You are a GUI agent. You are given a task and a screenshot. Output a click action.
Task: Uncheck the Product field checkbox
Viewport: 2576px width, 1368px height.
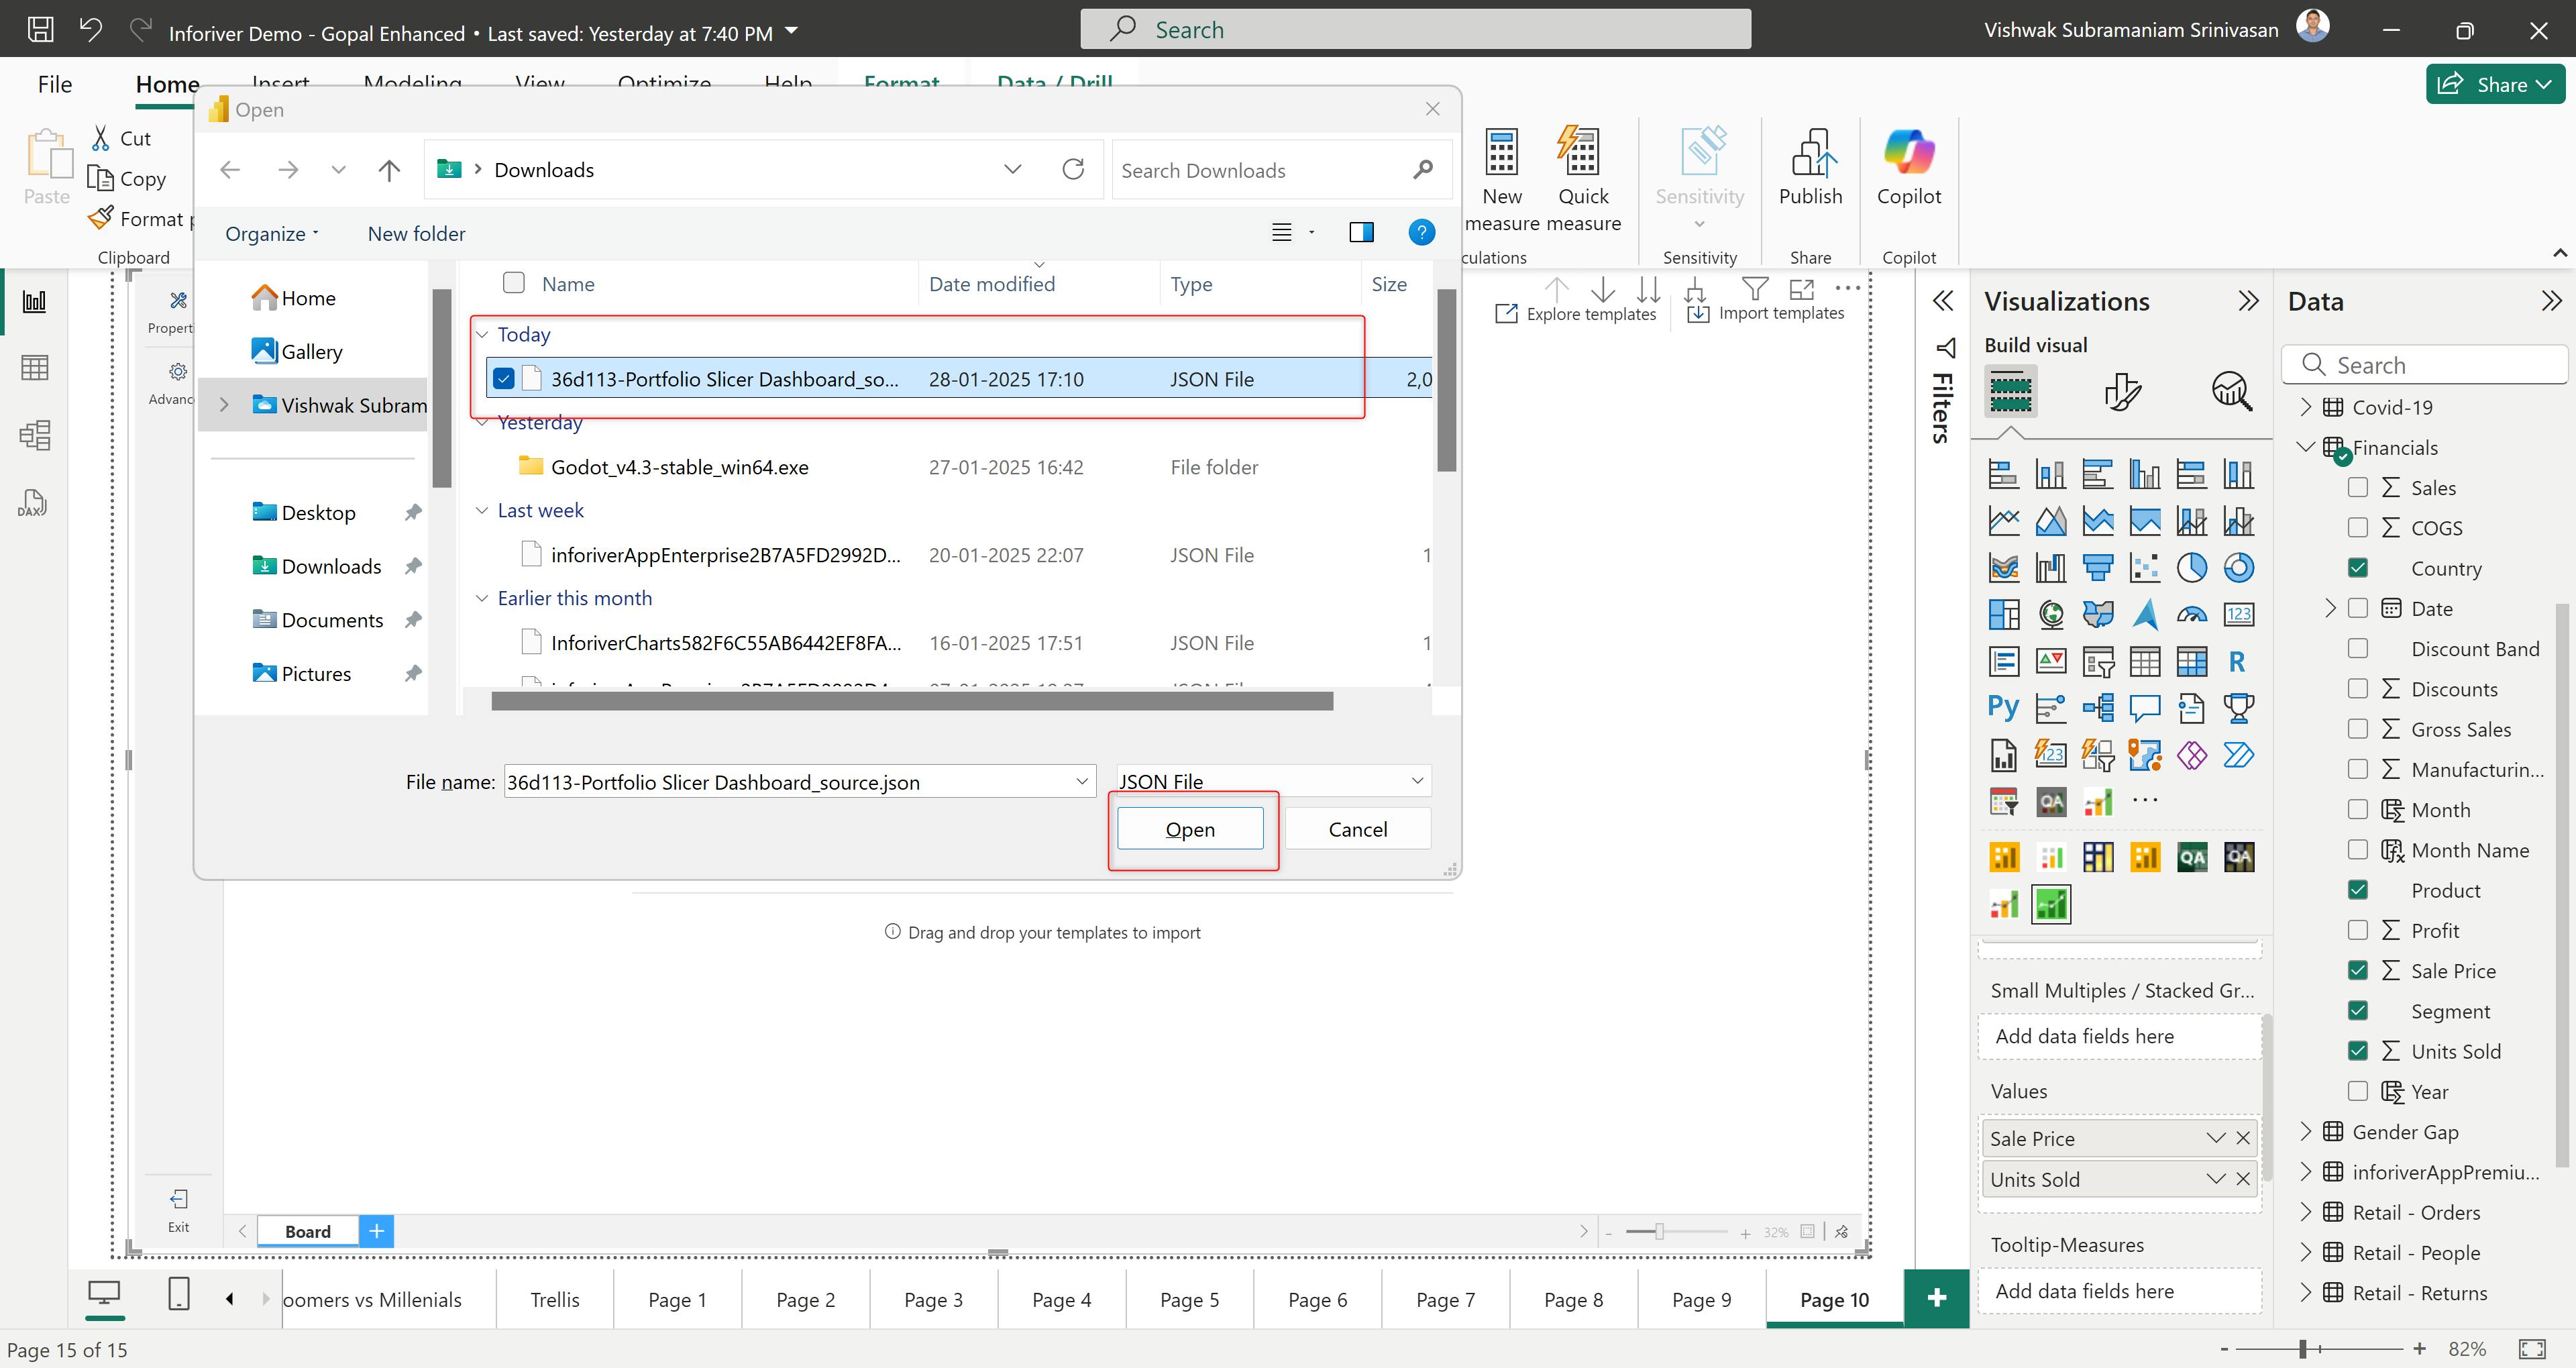click(2357, 890)
